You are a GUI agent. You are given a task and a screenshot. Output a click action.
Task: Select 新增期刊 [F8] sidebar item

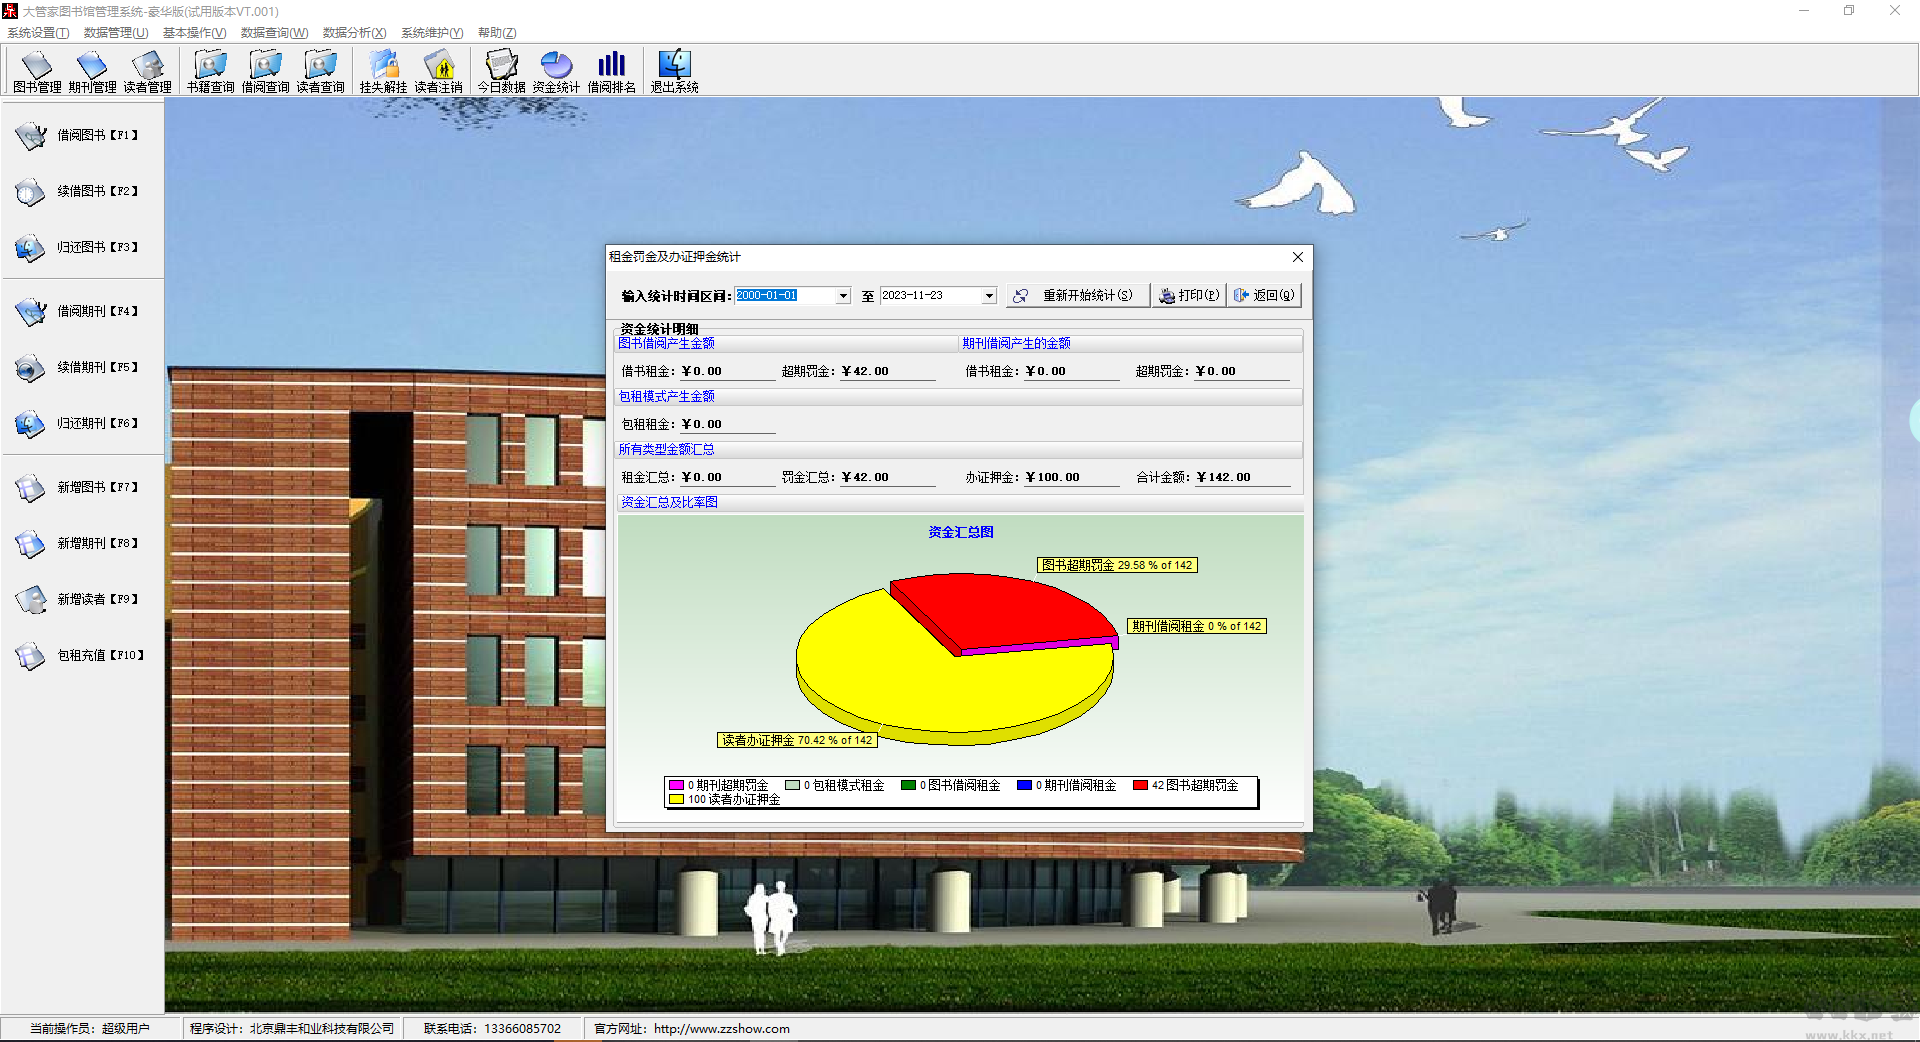click(77, 543)
